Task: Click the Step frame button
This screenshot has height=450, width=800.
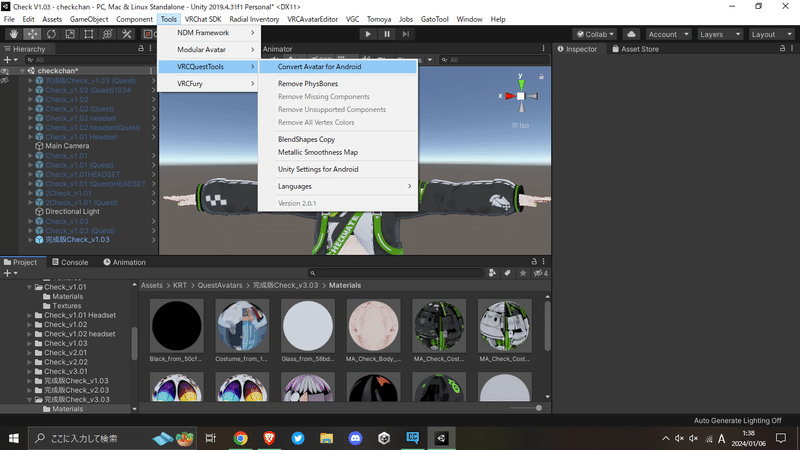Action: (x=406, y=34)
